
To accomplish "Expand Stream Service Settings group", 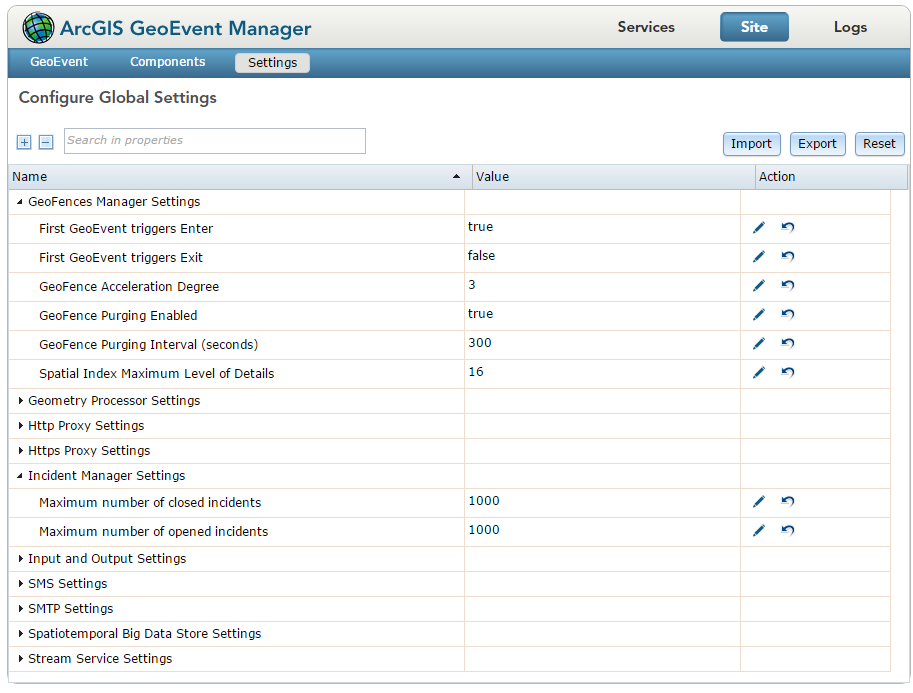I will point(20,659).
